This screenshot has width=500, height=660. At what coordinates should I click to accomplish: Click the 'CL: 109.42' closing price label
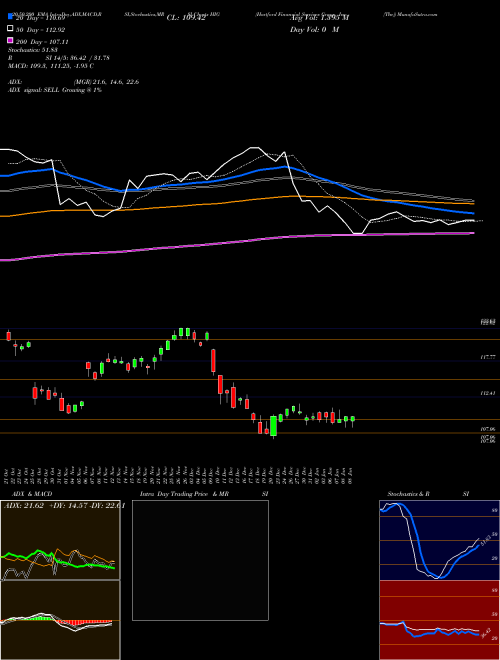(x=186, y=18)
